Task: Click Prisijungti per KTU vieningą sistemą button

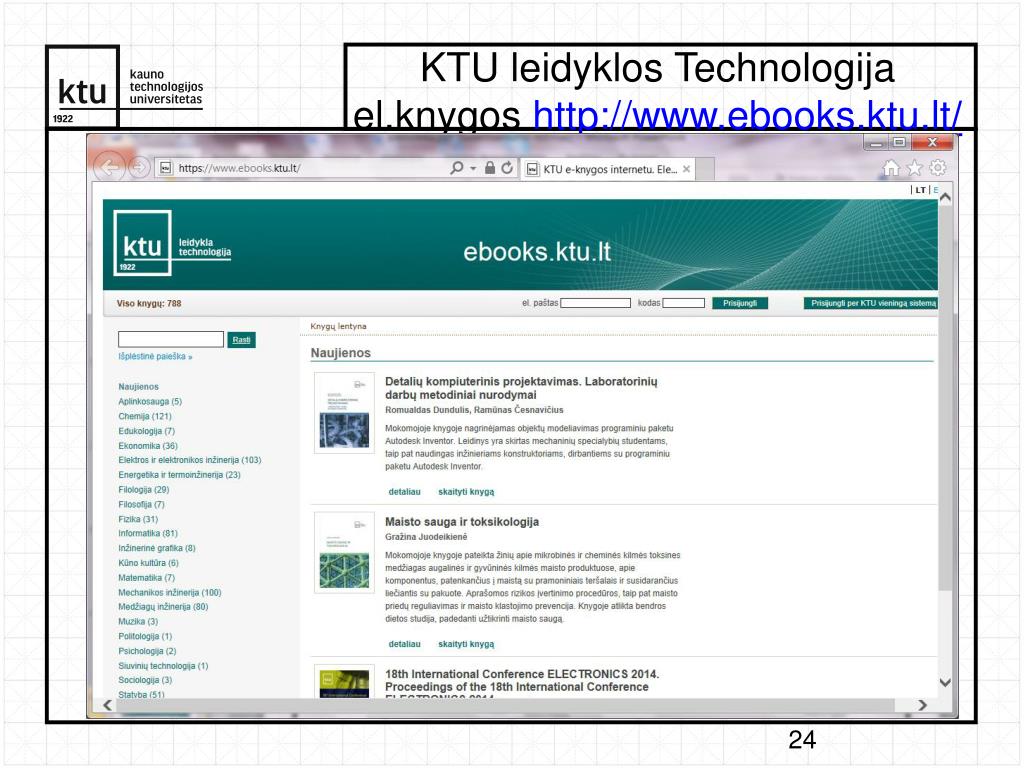Action: click(871, 303)
